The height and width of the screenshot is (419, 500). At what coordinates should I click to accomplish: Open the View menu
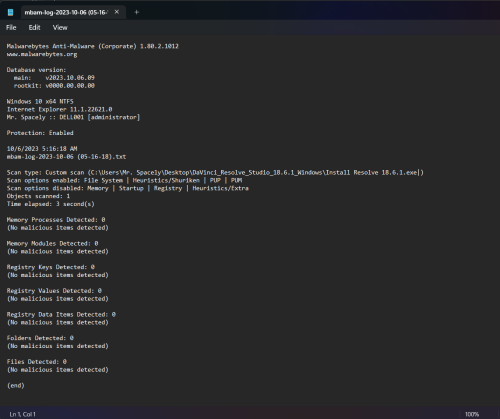tap(60, 28)
